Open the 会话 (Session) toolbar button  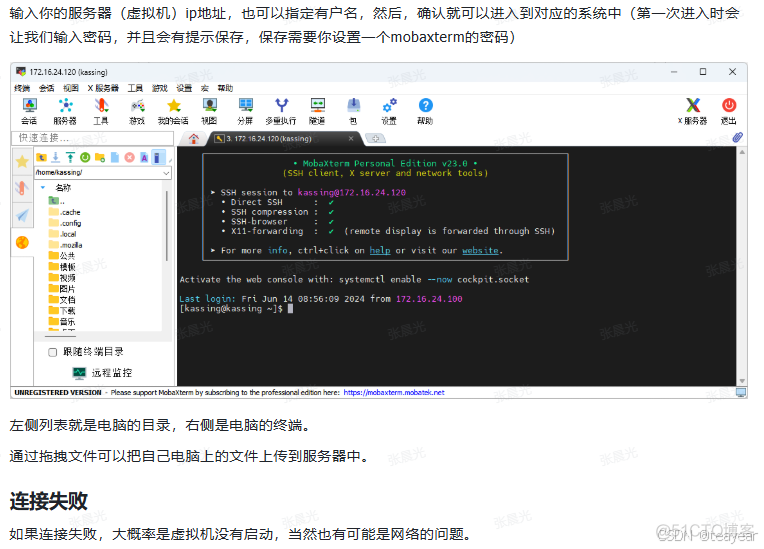coord(29,112)
